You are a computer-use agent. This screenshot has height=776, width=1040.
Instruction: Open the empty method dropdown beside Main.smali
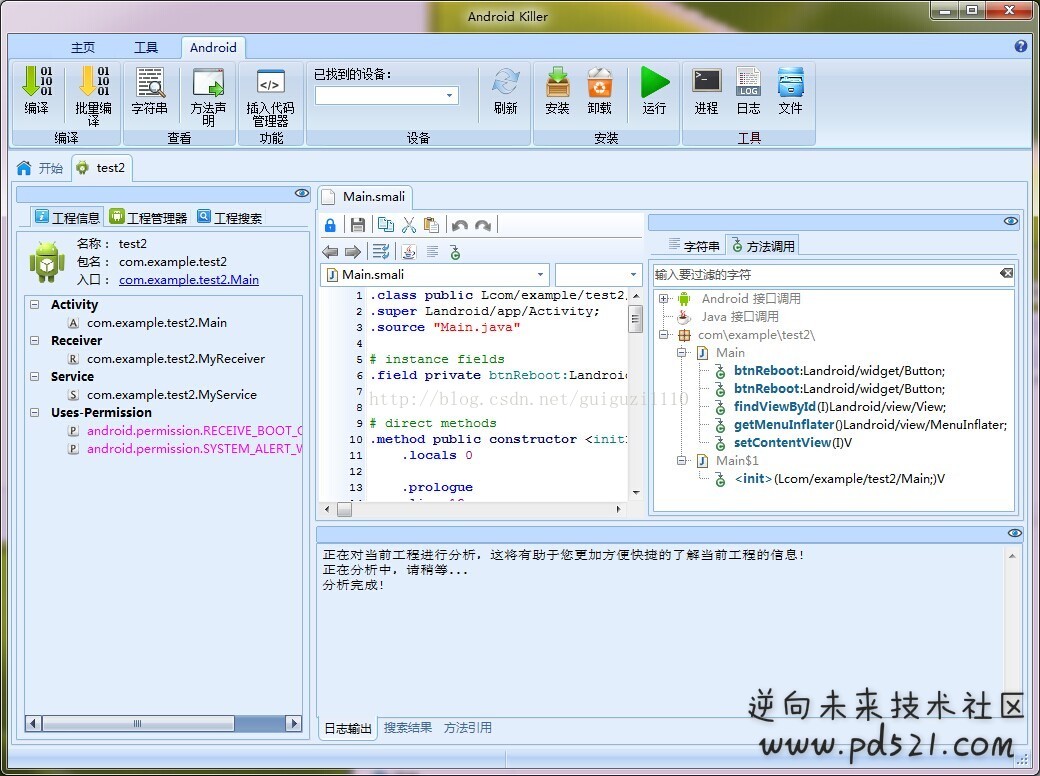tap(599, 275)
